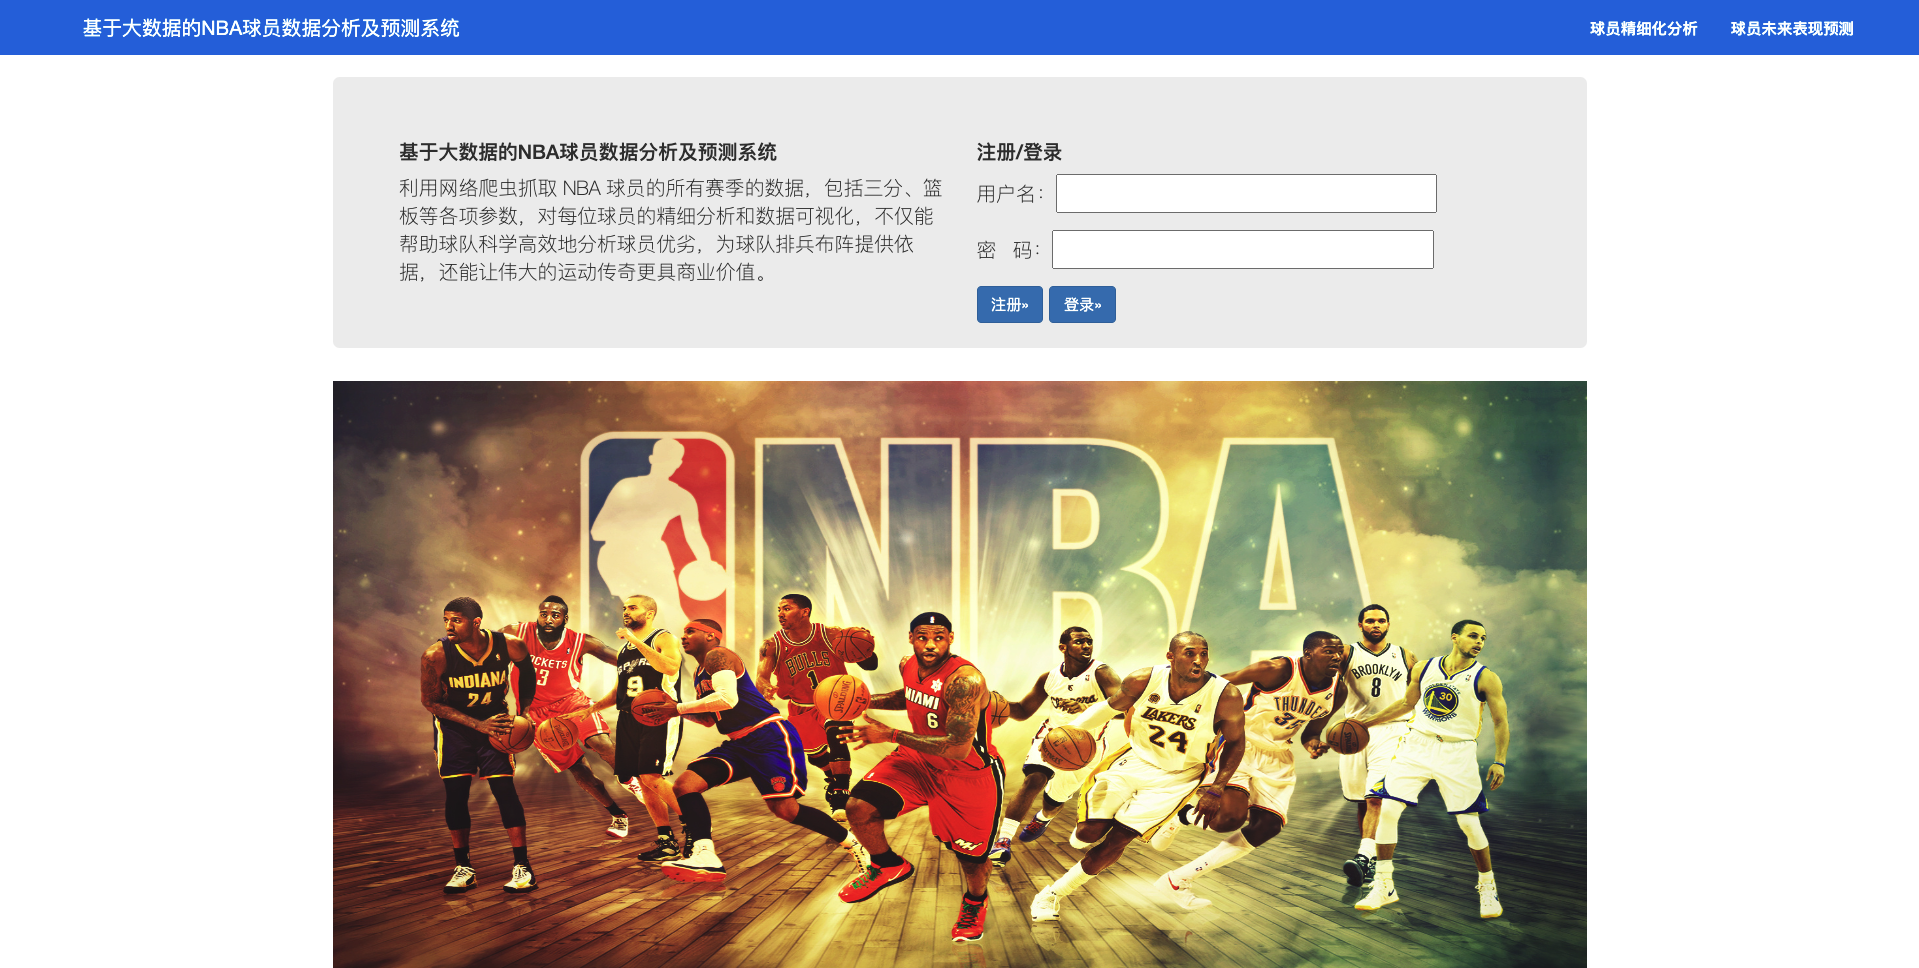Click the paragraph starting with 利用网络爬虫抓取
This screenshot has width=1919, height=968.
point(670,230)
